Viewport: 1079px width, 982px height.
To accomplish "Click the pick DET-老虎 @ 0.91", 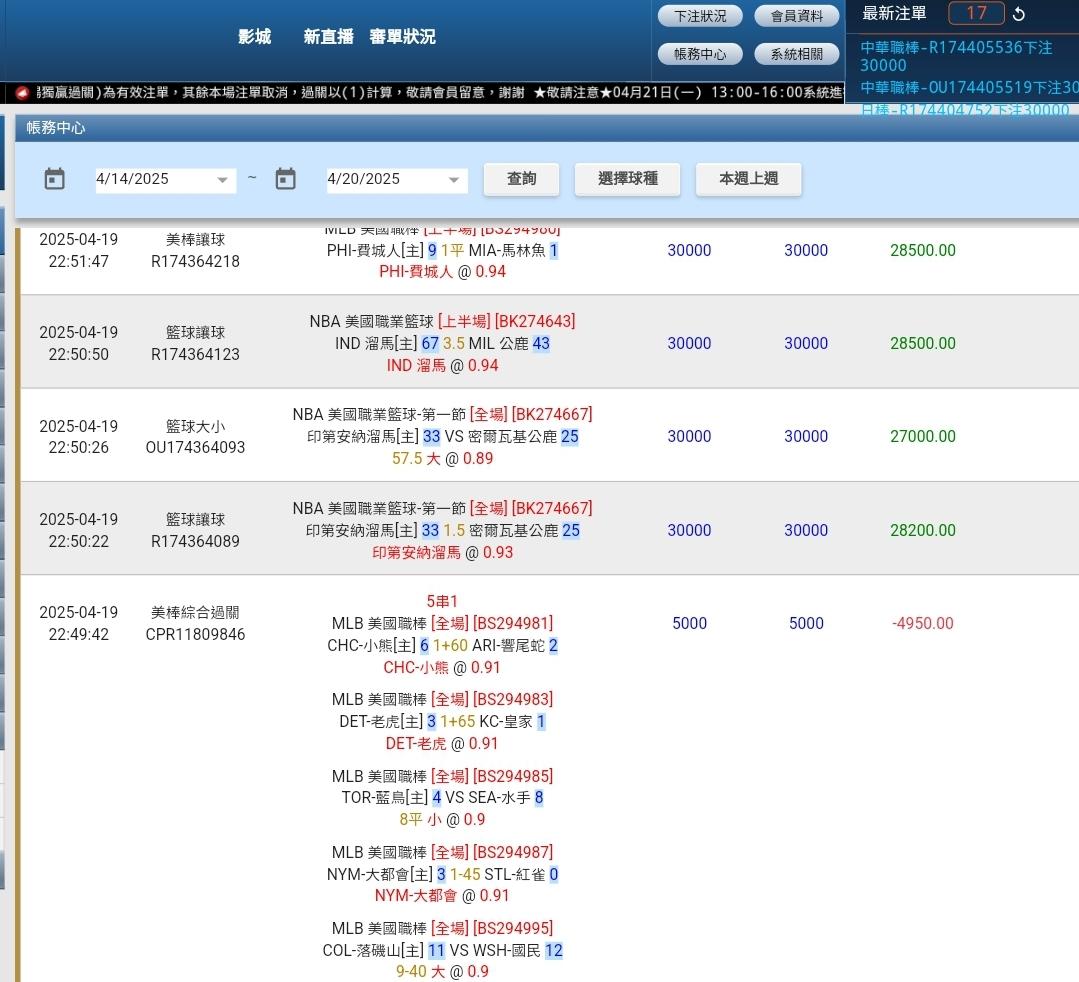I will pyautogui.click(x=442, y=744).
